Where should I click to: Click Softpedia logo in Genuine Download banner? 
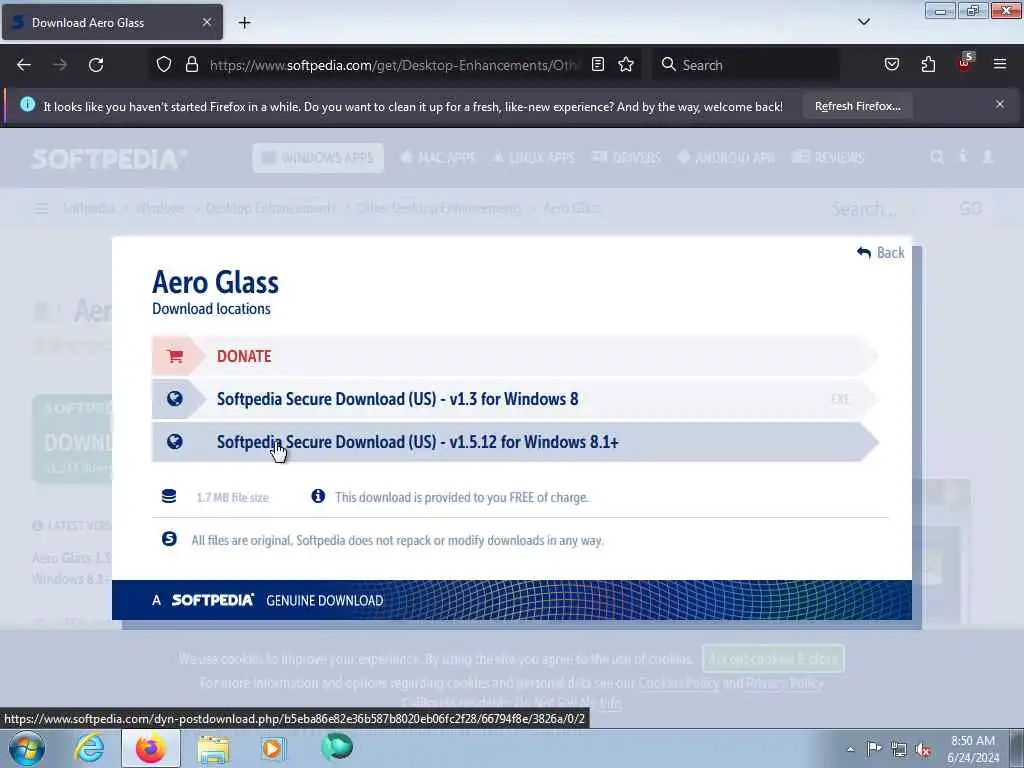point(212,600)
